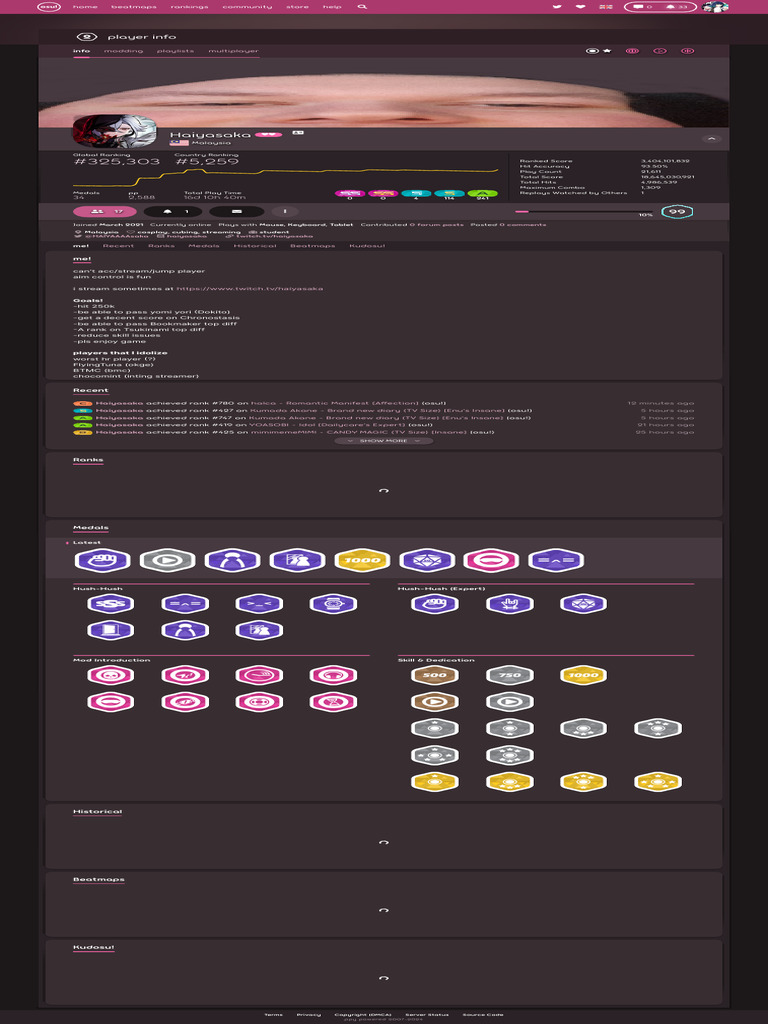Click the green A grade count badge

[x=483, y=193]
